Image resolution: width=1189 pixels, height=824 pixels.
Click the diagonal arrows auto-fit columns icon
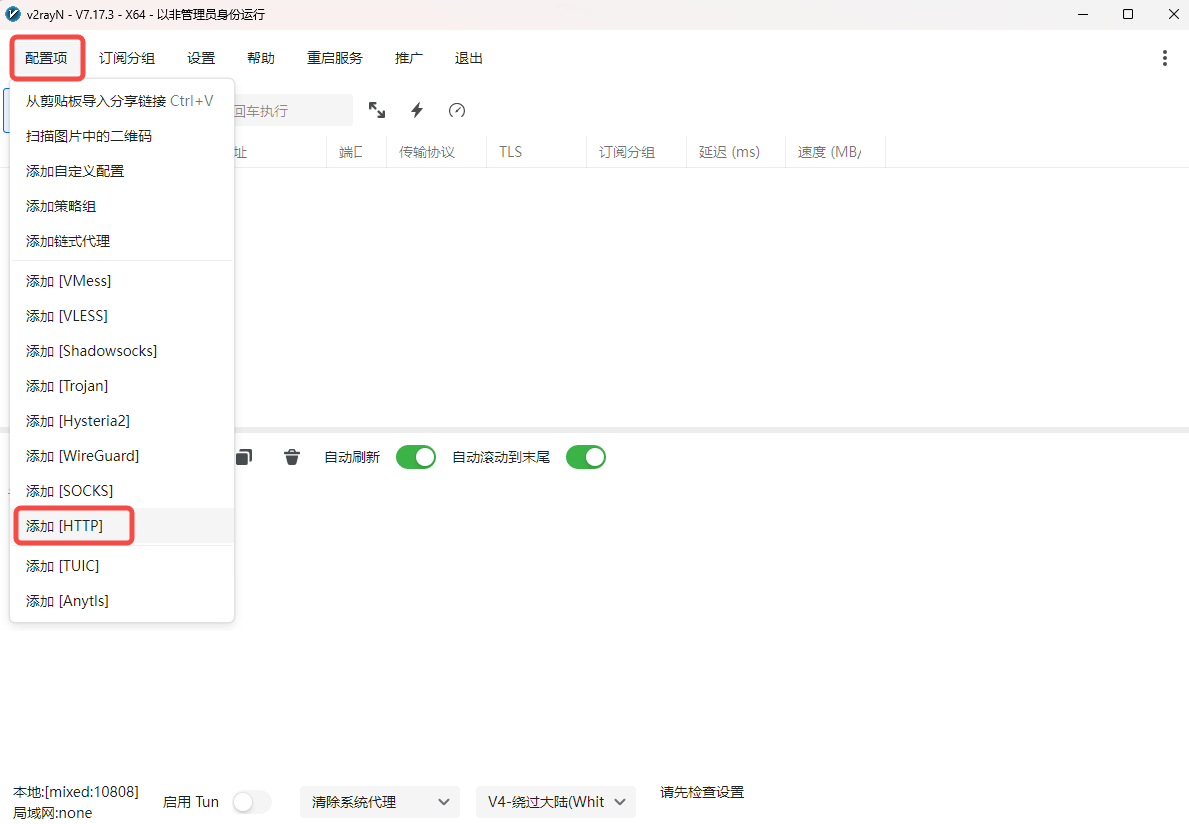click(377, 111)
